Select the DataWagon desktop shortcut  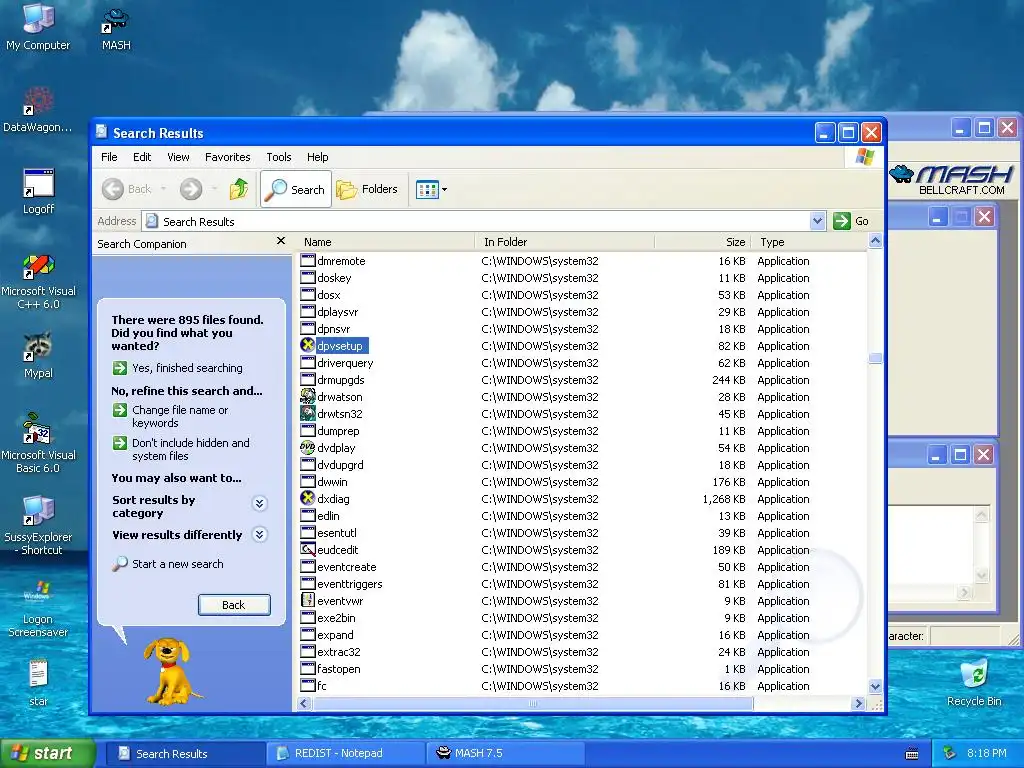[x=38, y=110]
